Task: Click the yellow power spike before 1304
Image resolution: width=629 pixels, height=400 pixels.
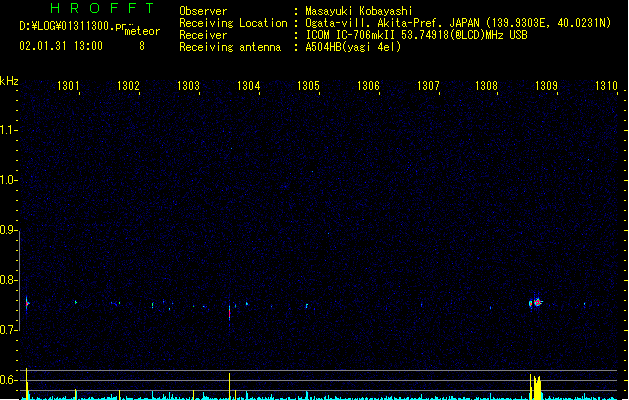Action: point(229,386)
